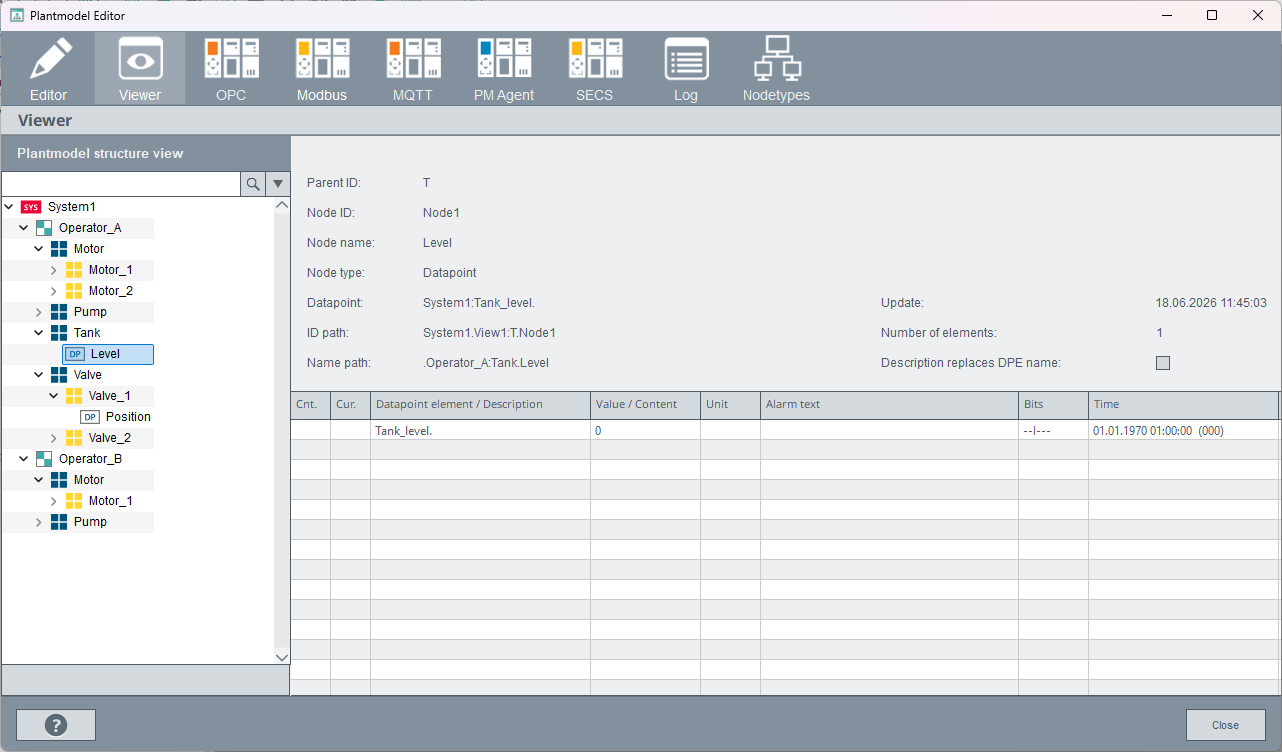This screenshot has height=752, width=1282.
Task: Click the Valve node icon
Action: [59, 375]
